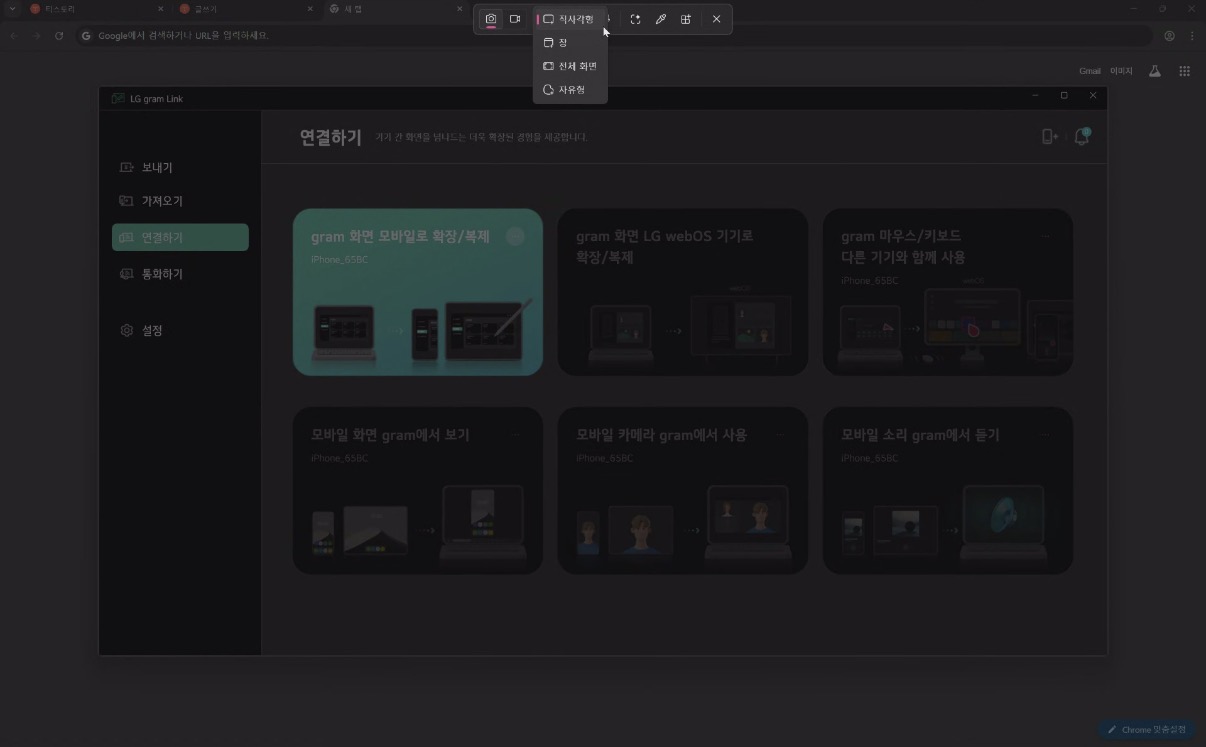
Task: Select the snip (camera) capture mode
Action: (491, 19)
